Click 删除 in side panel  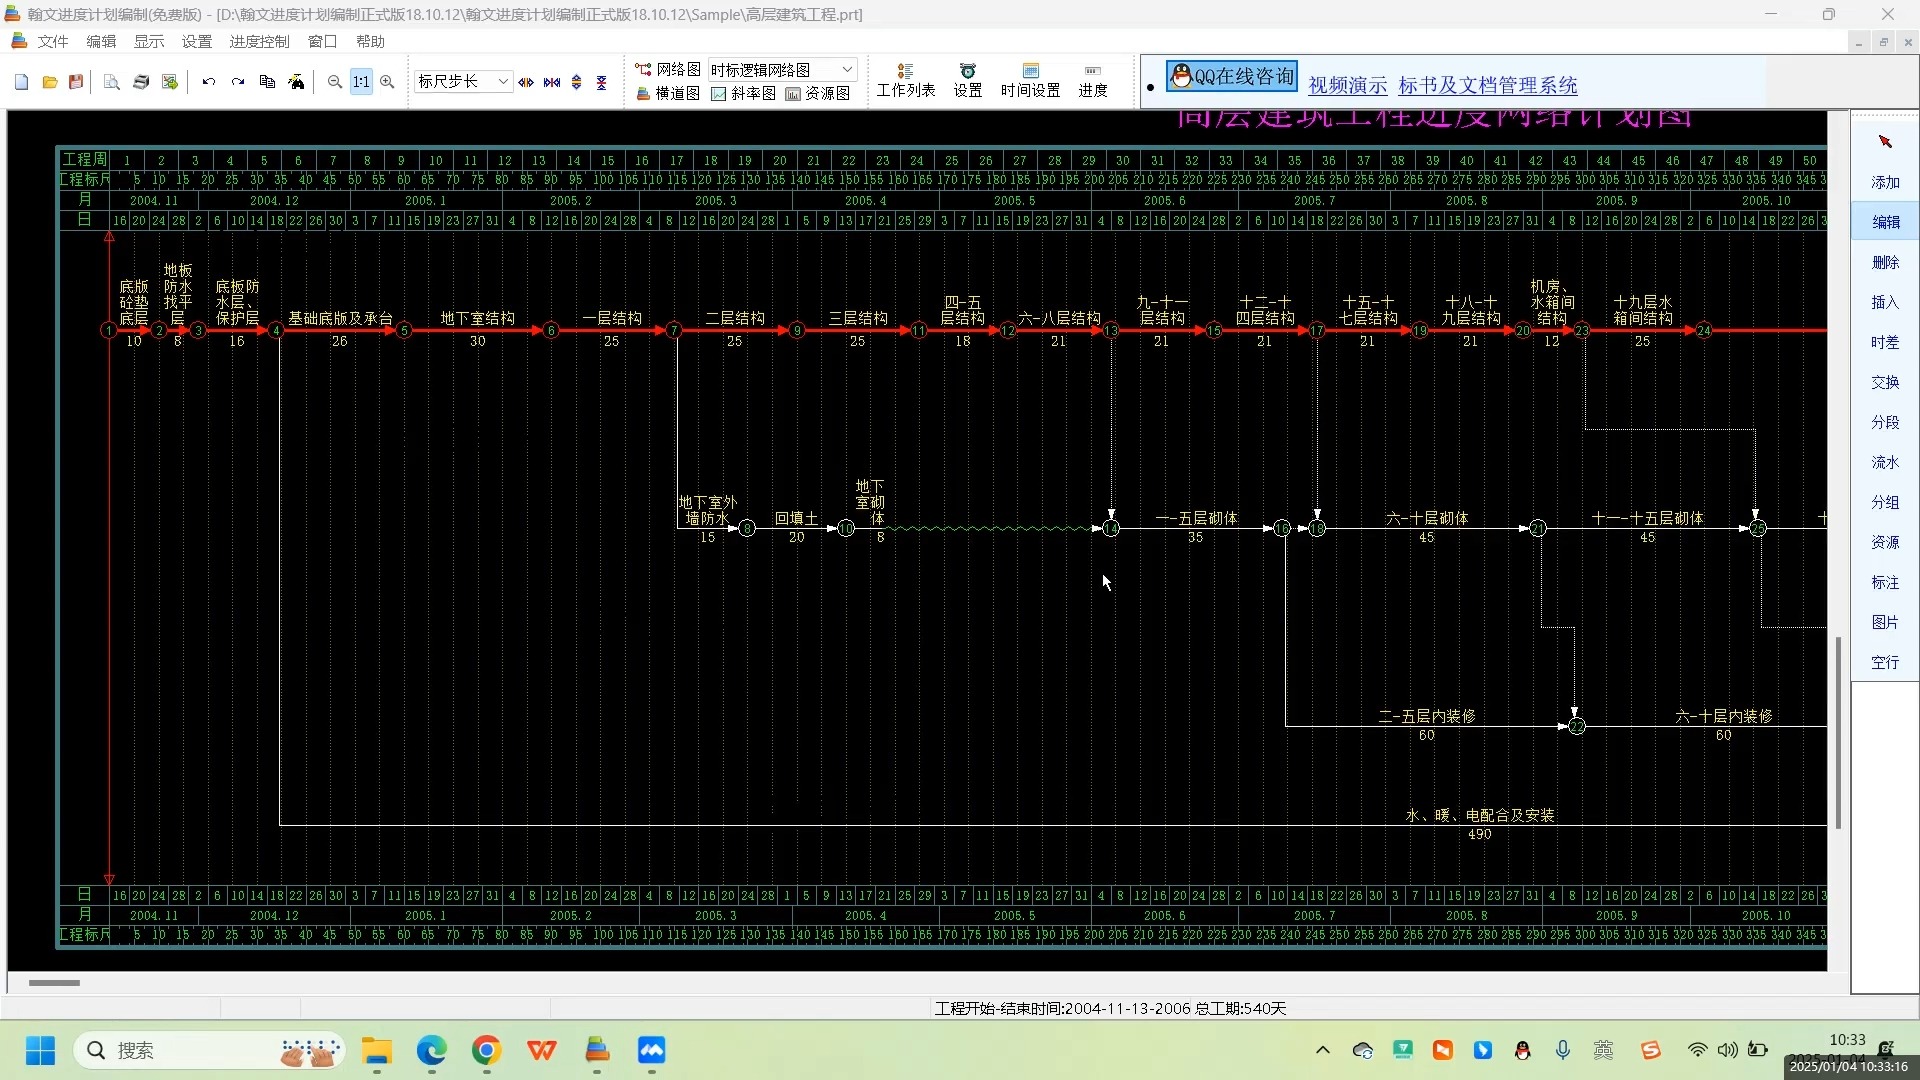(x=1885, y=262)
